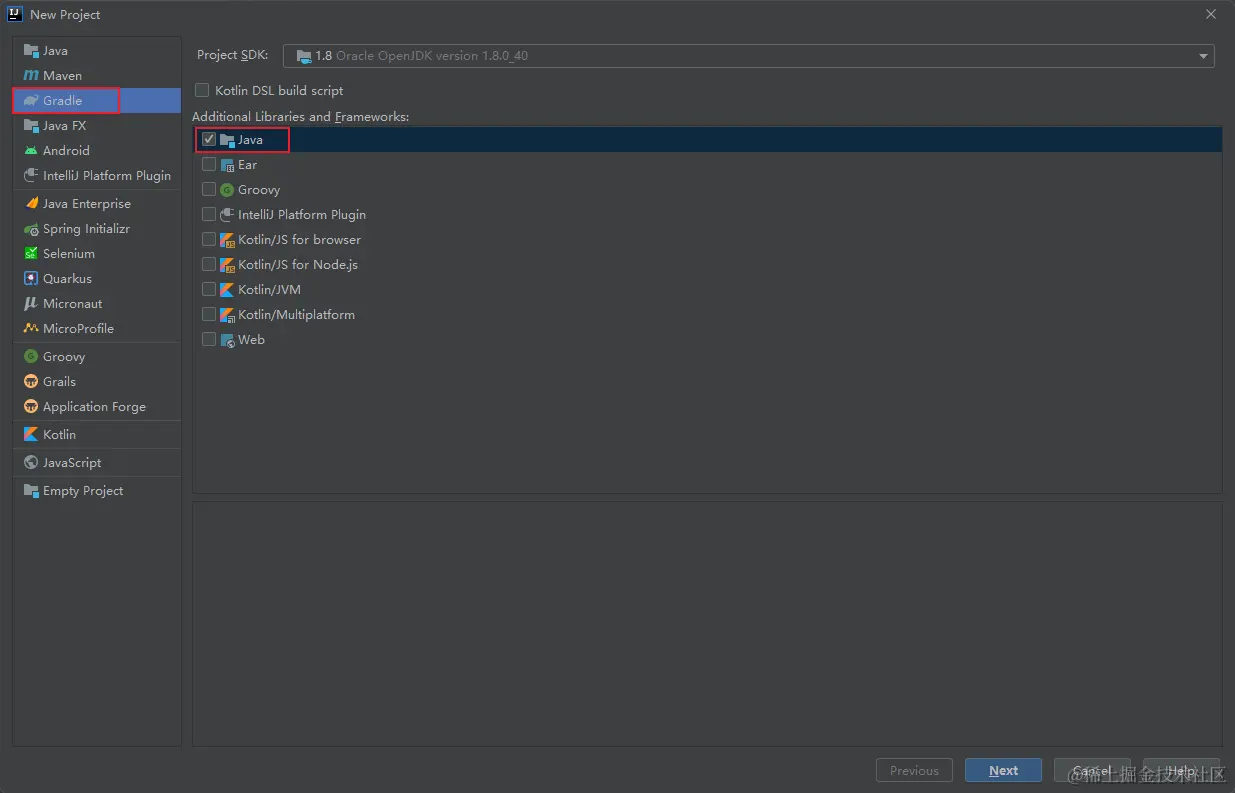1235x793 pixels.
Task: Click 'Application Forge' sidebar text
Action: coord(94,407)
